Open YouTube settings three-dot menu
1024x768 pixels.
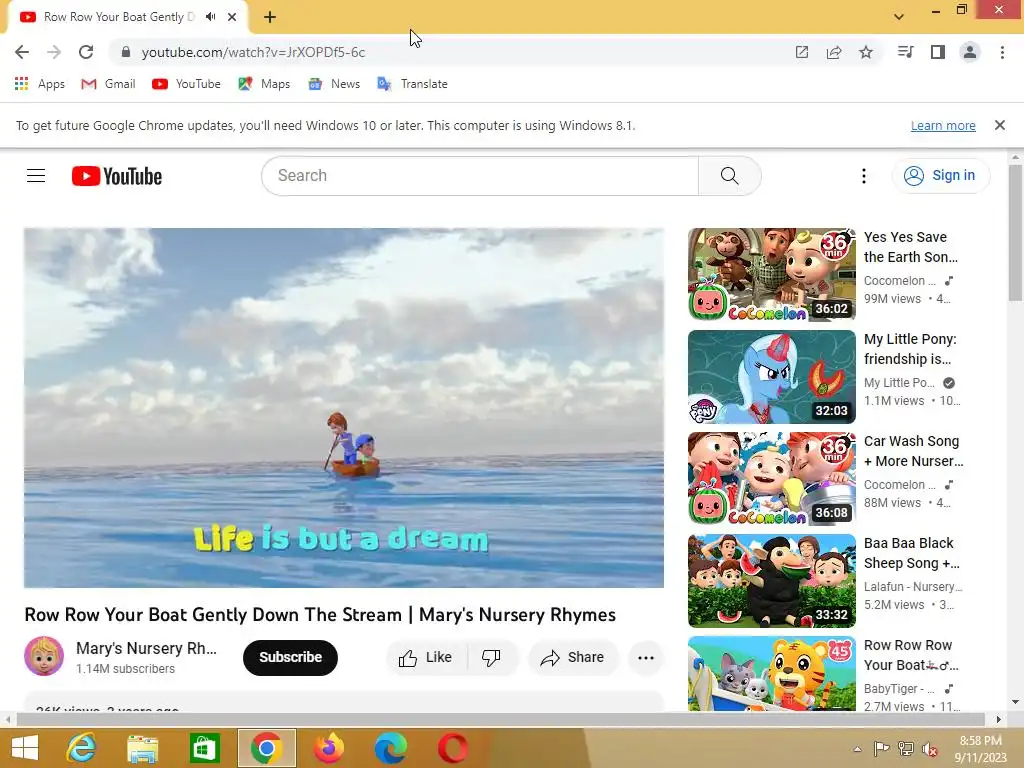[x=863, y=176]
